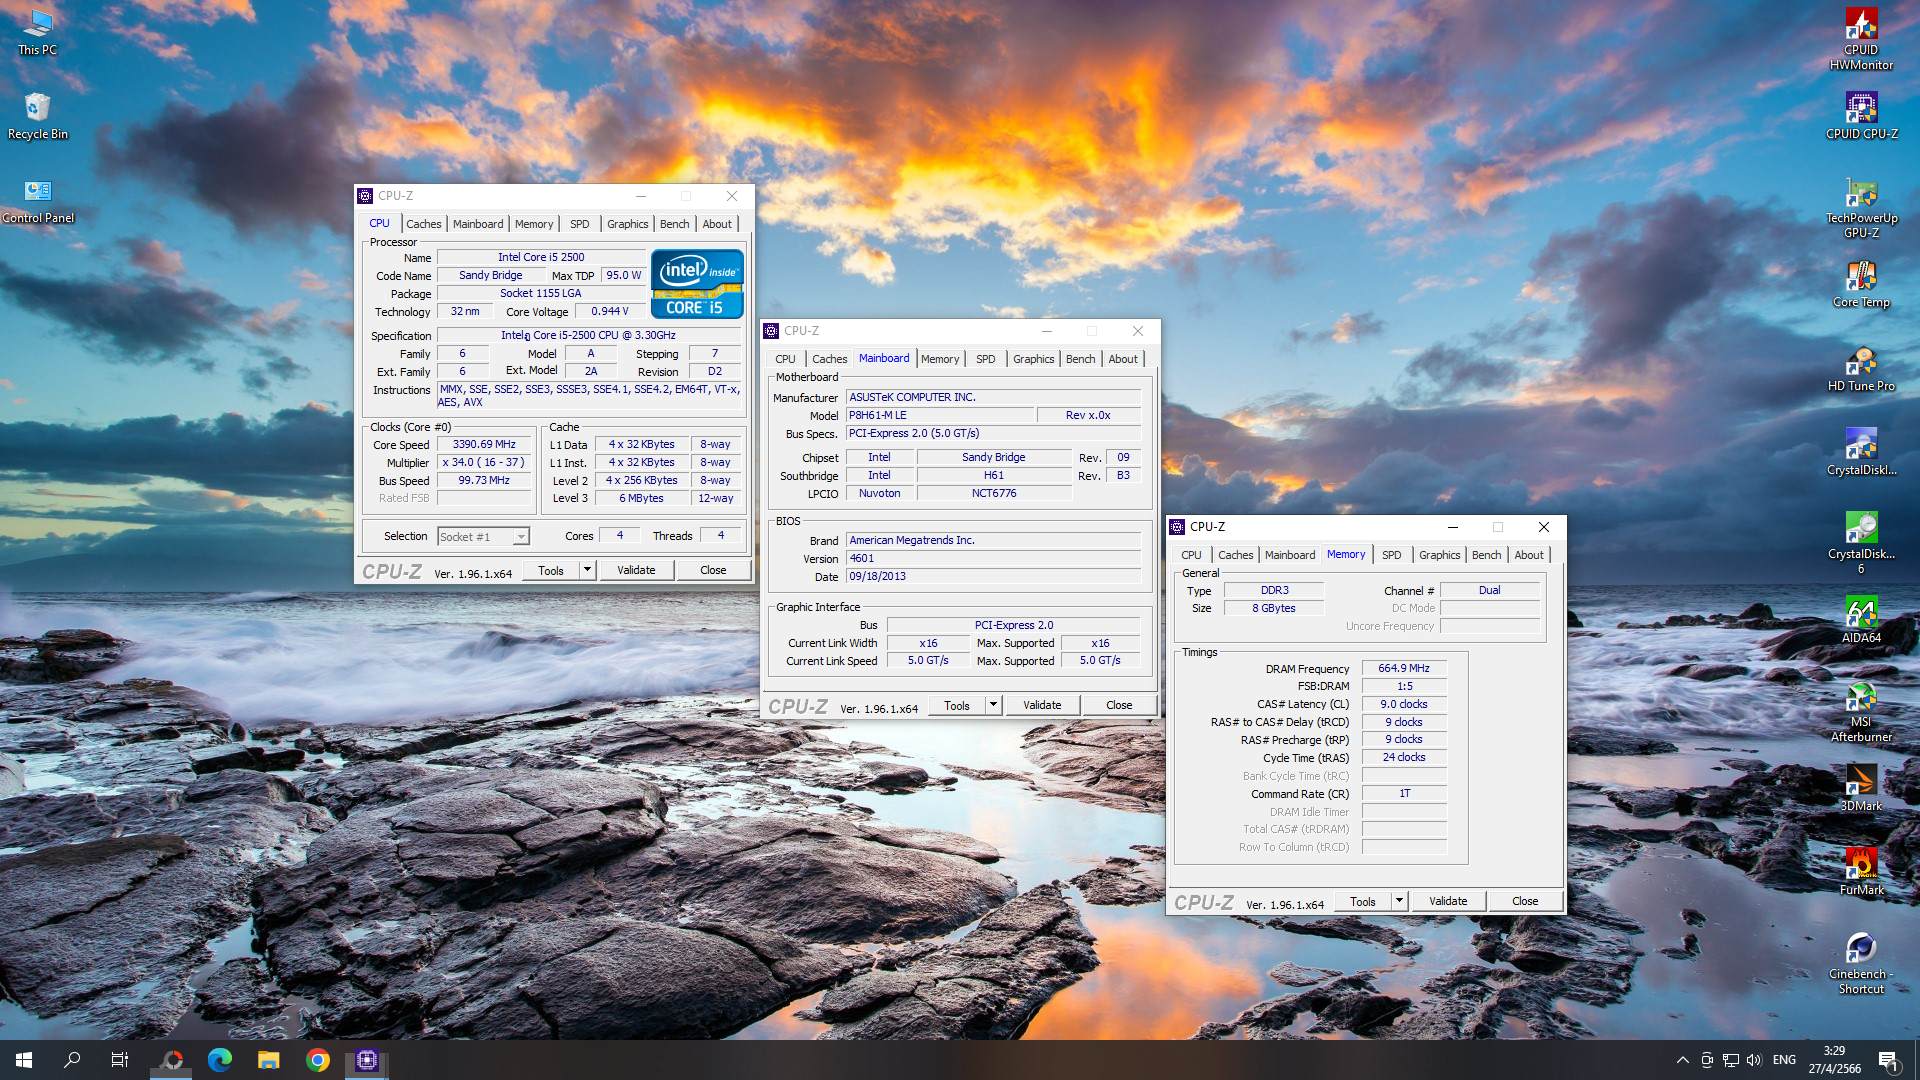This screenshot has width=1920, height=1080.
Task: Open Google Chrome from the taskbar
Action: point(318,1060)
